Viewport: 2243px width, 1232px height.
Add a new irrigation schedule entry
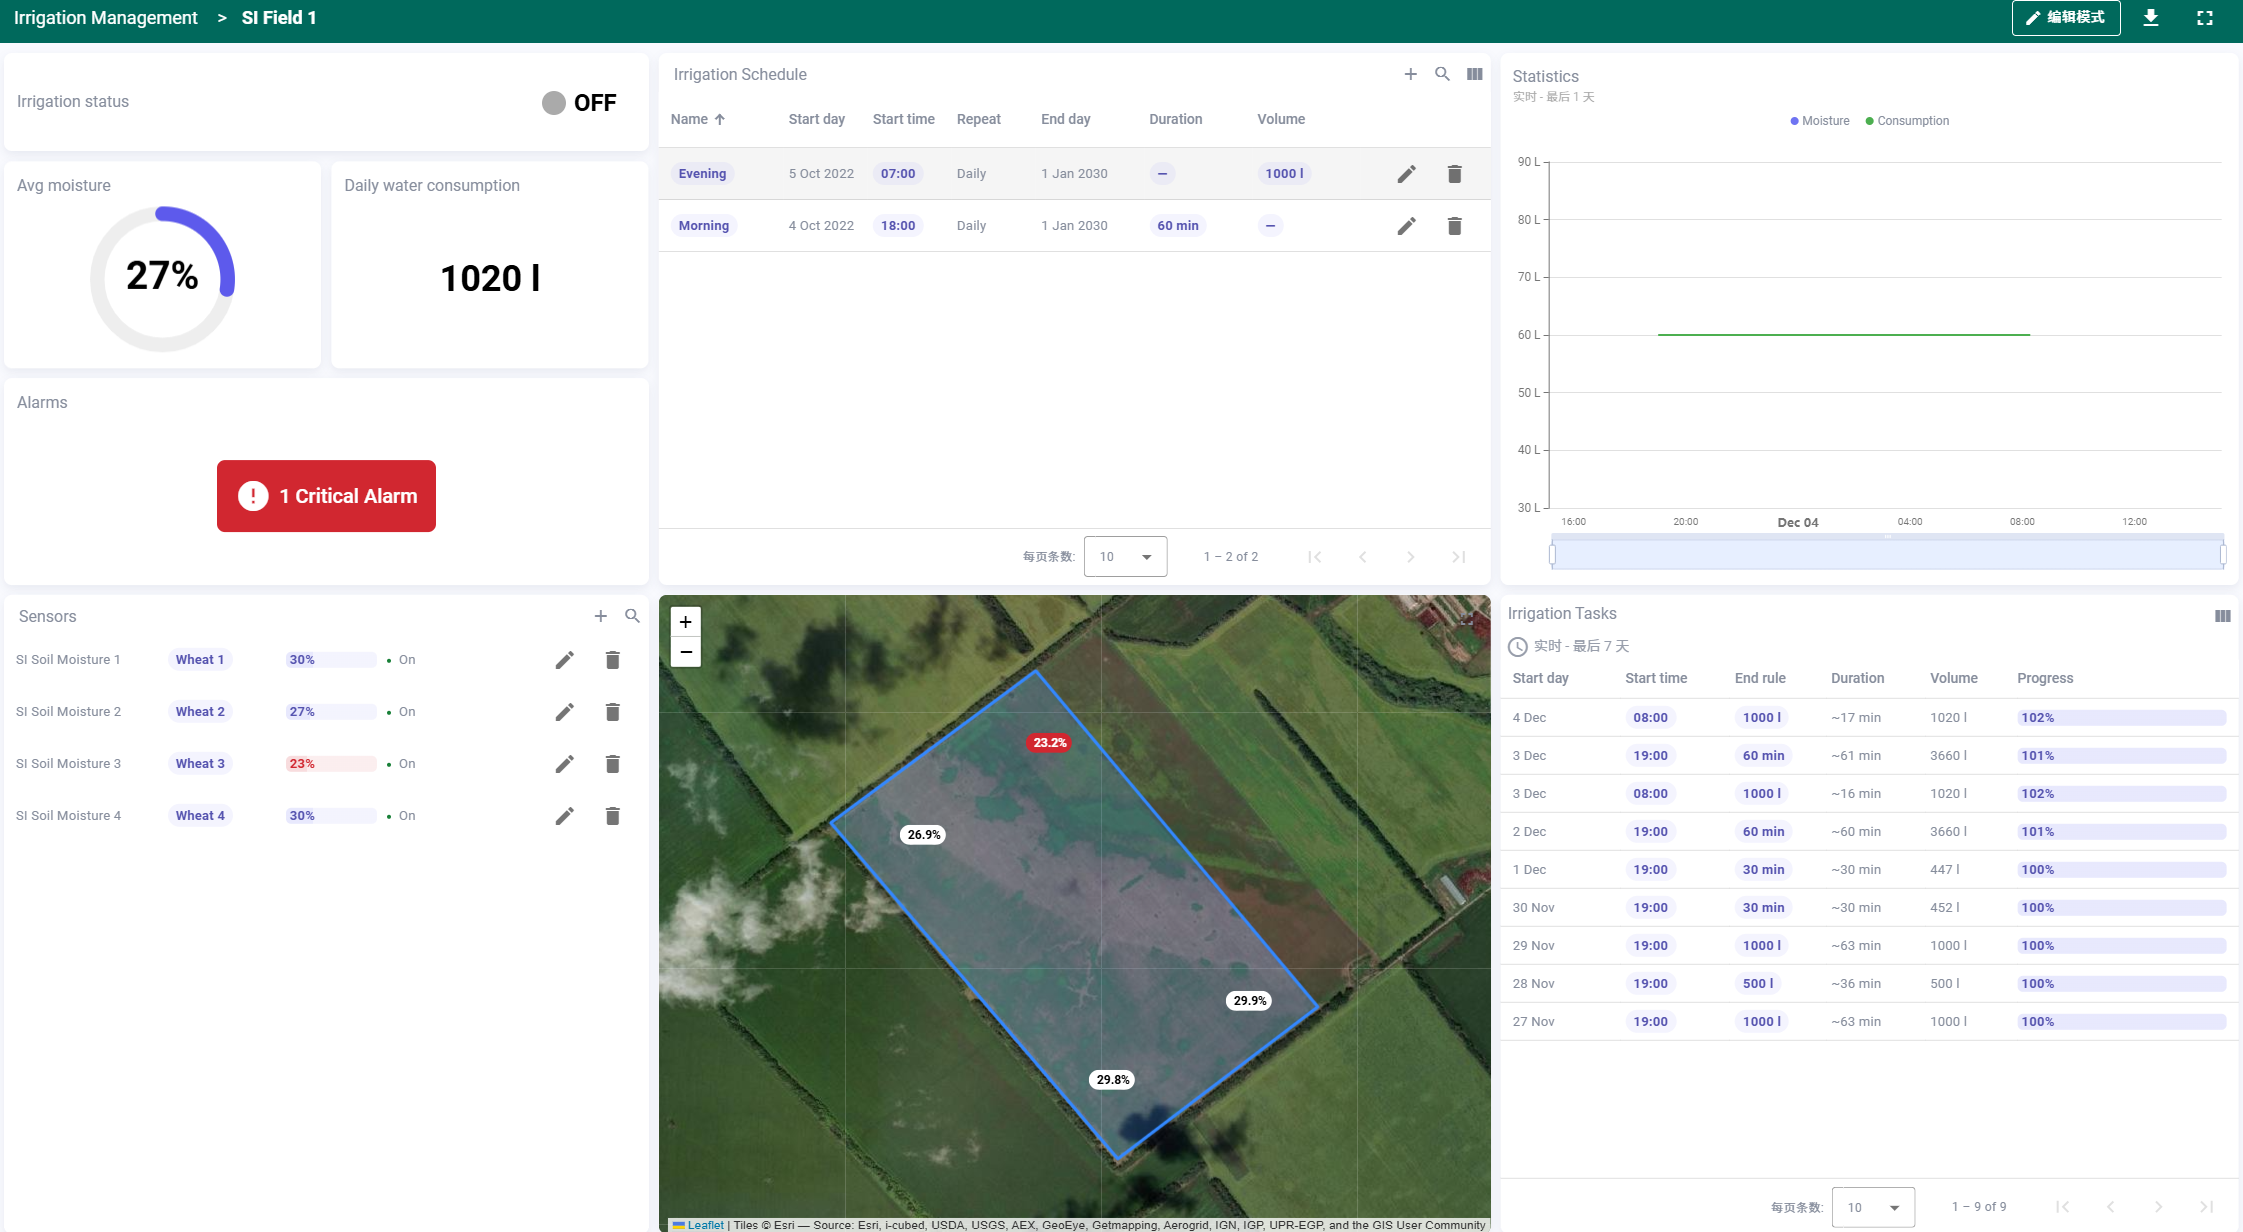1410,74
